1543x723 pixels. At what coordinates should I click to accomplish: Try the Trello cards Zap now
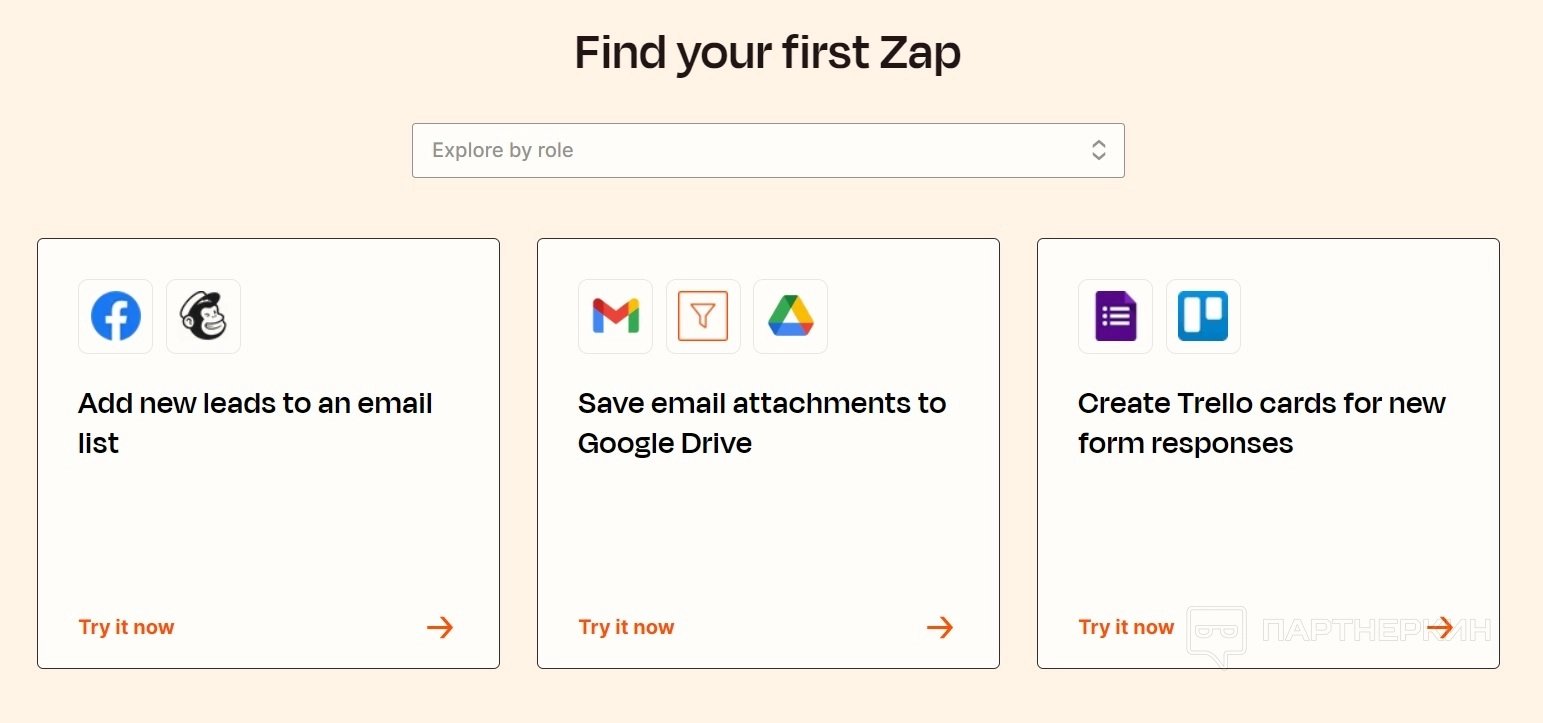[1127, 628]
